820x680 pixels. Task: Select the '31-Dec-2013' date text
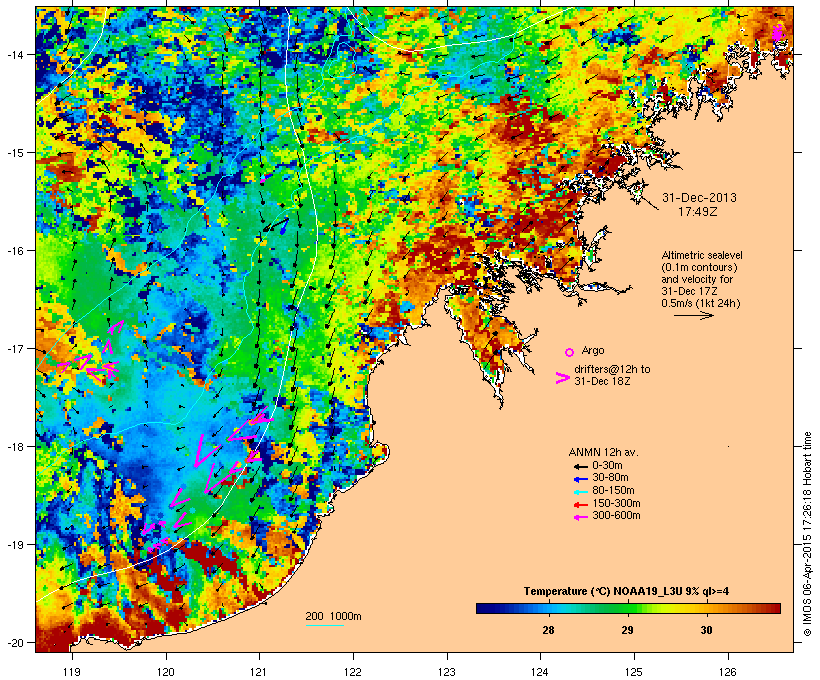coord(699,198)
